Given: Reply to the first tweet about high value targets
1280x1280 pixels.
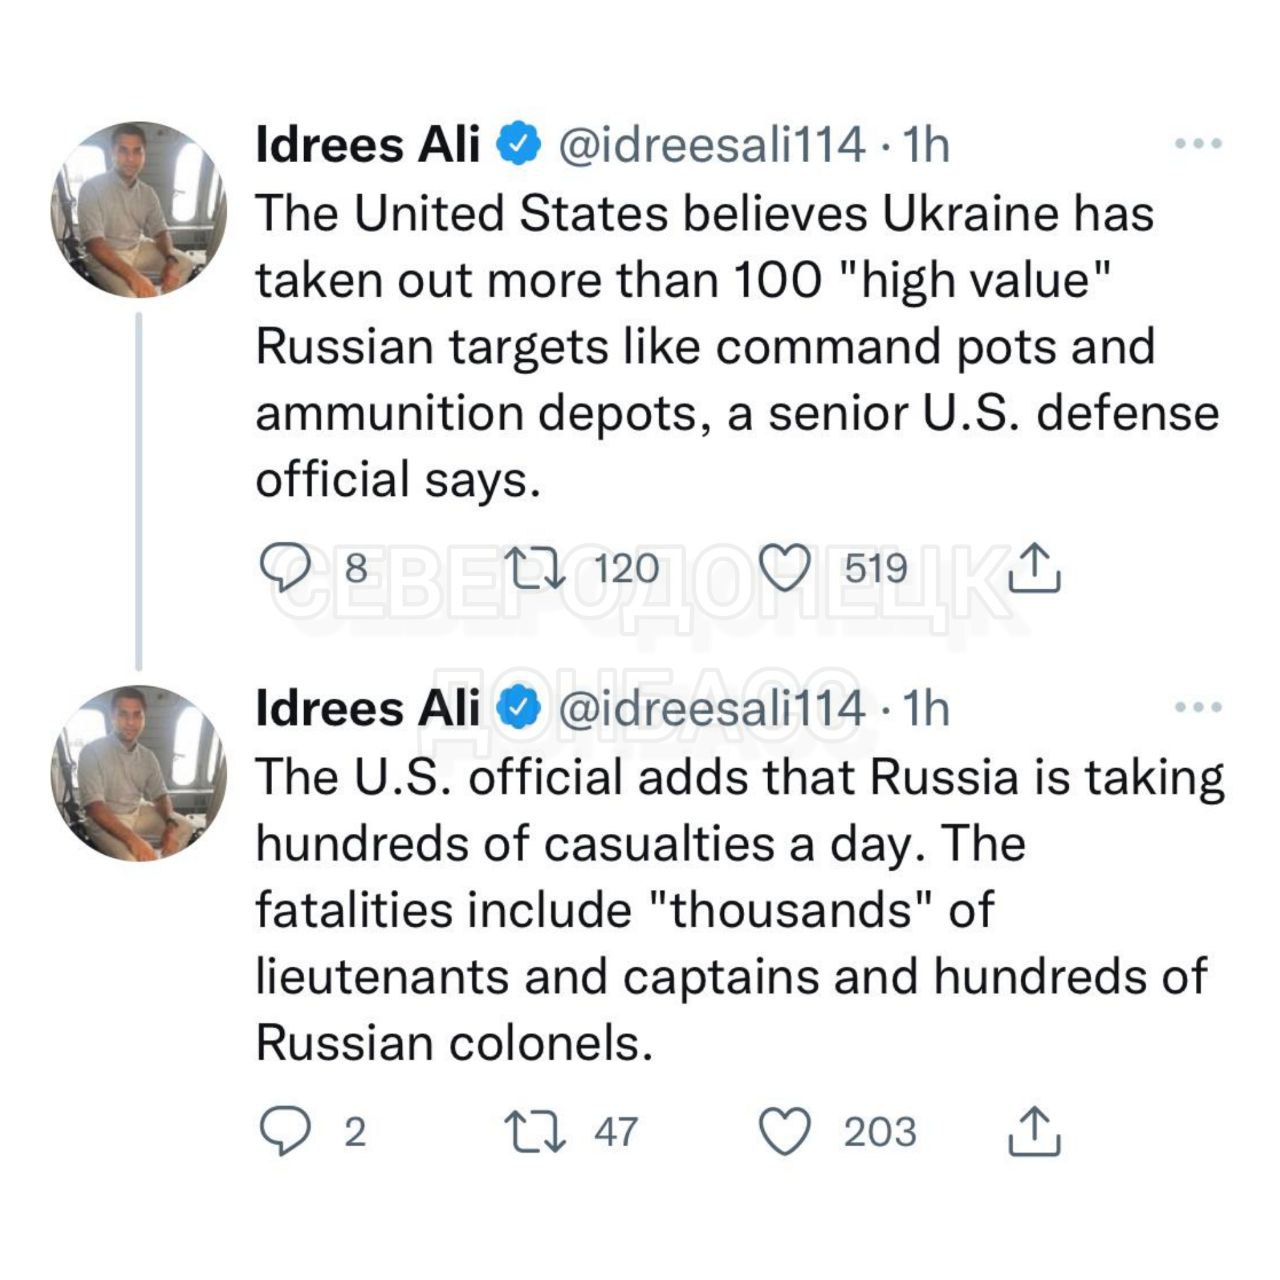Looking at the screenshot, I should click(x=285, y=569).
